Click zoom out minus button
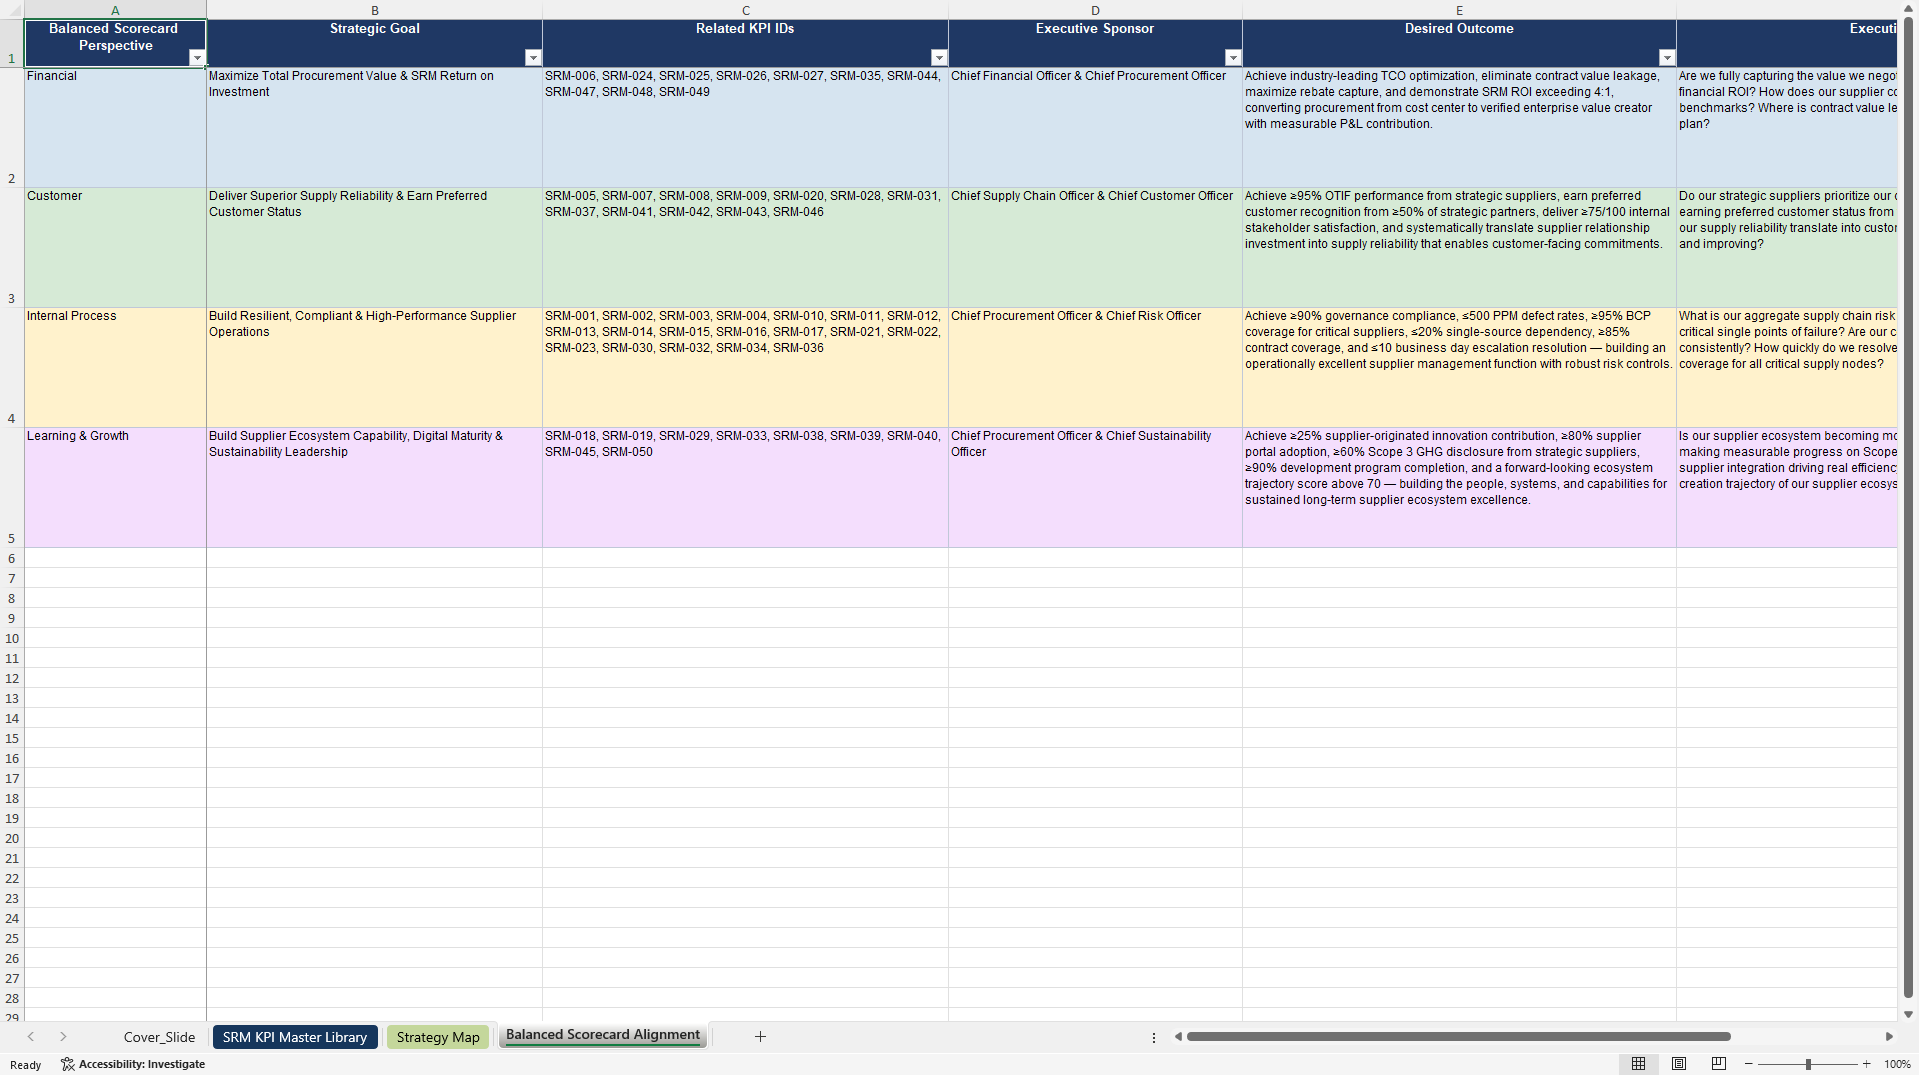This screenshot has width=1919, height=1075. (1749, 1064)
